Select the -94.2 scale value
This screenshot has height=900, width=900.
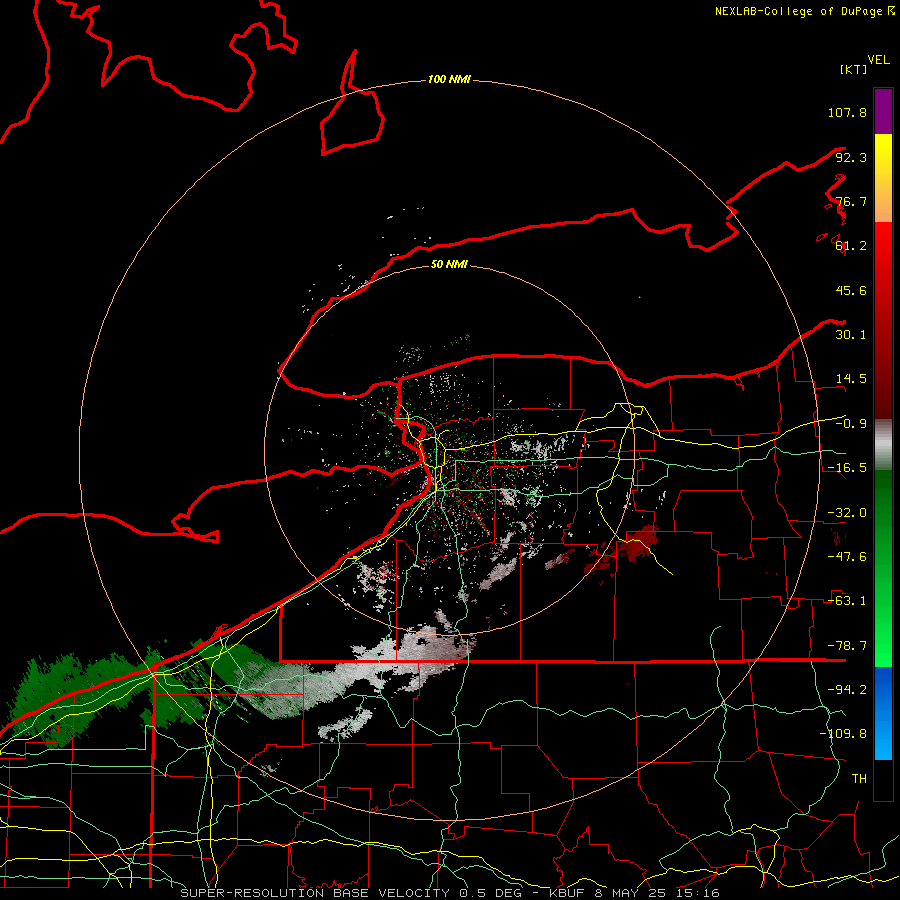[847, 690]
